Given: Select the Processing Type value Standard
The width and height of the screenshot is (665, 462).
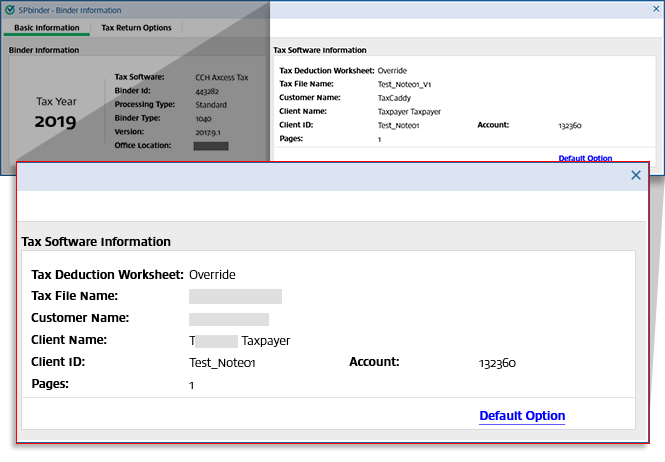Looking at the screenshot, I should pyautogui.click(x=211, y=105).
